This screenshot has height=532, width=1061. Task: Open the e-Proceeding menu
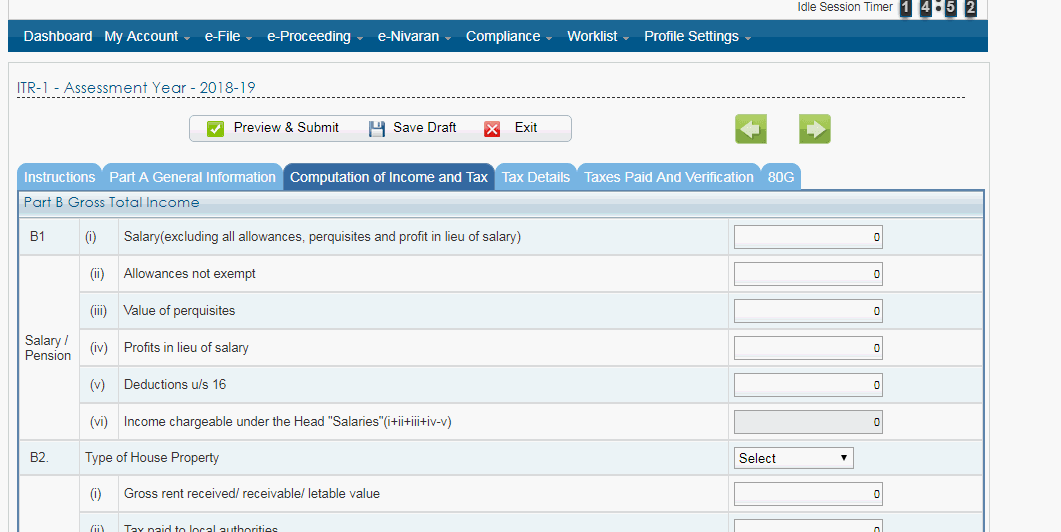click(x=315, y=37)
